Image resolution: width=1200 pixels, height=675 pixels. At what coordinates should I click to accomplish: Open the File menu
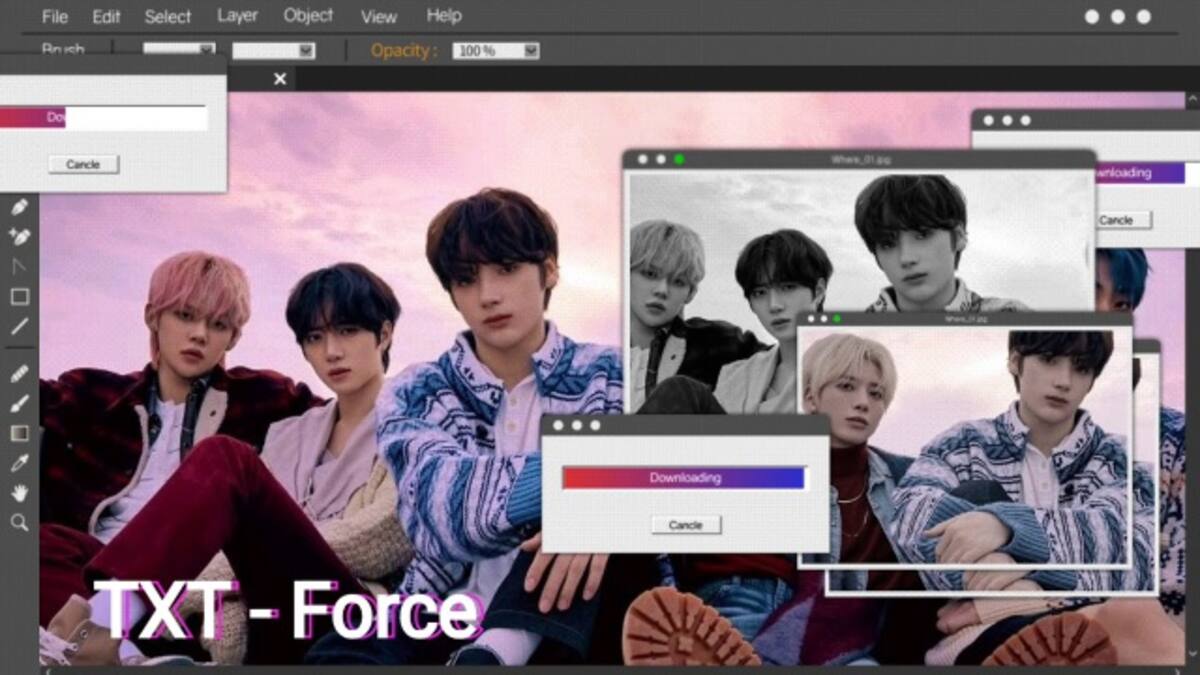tap(55, 17)
